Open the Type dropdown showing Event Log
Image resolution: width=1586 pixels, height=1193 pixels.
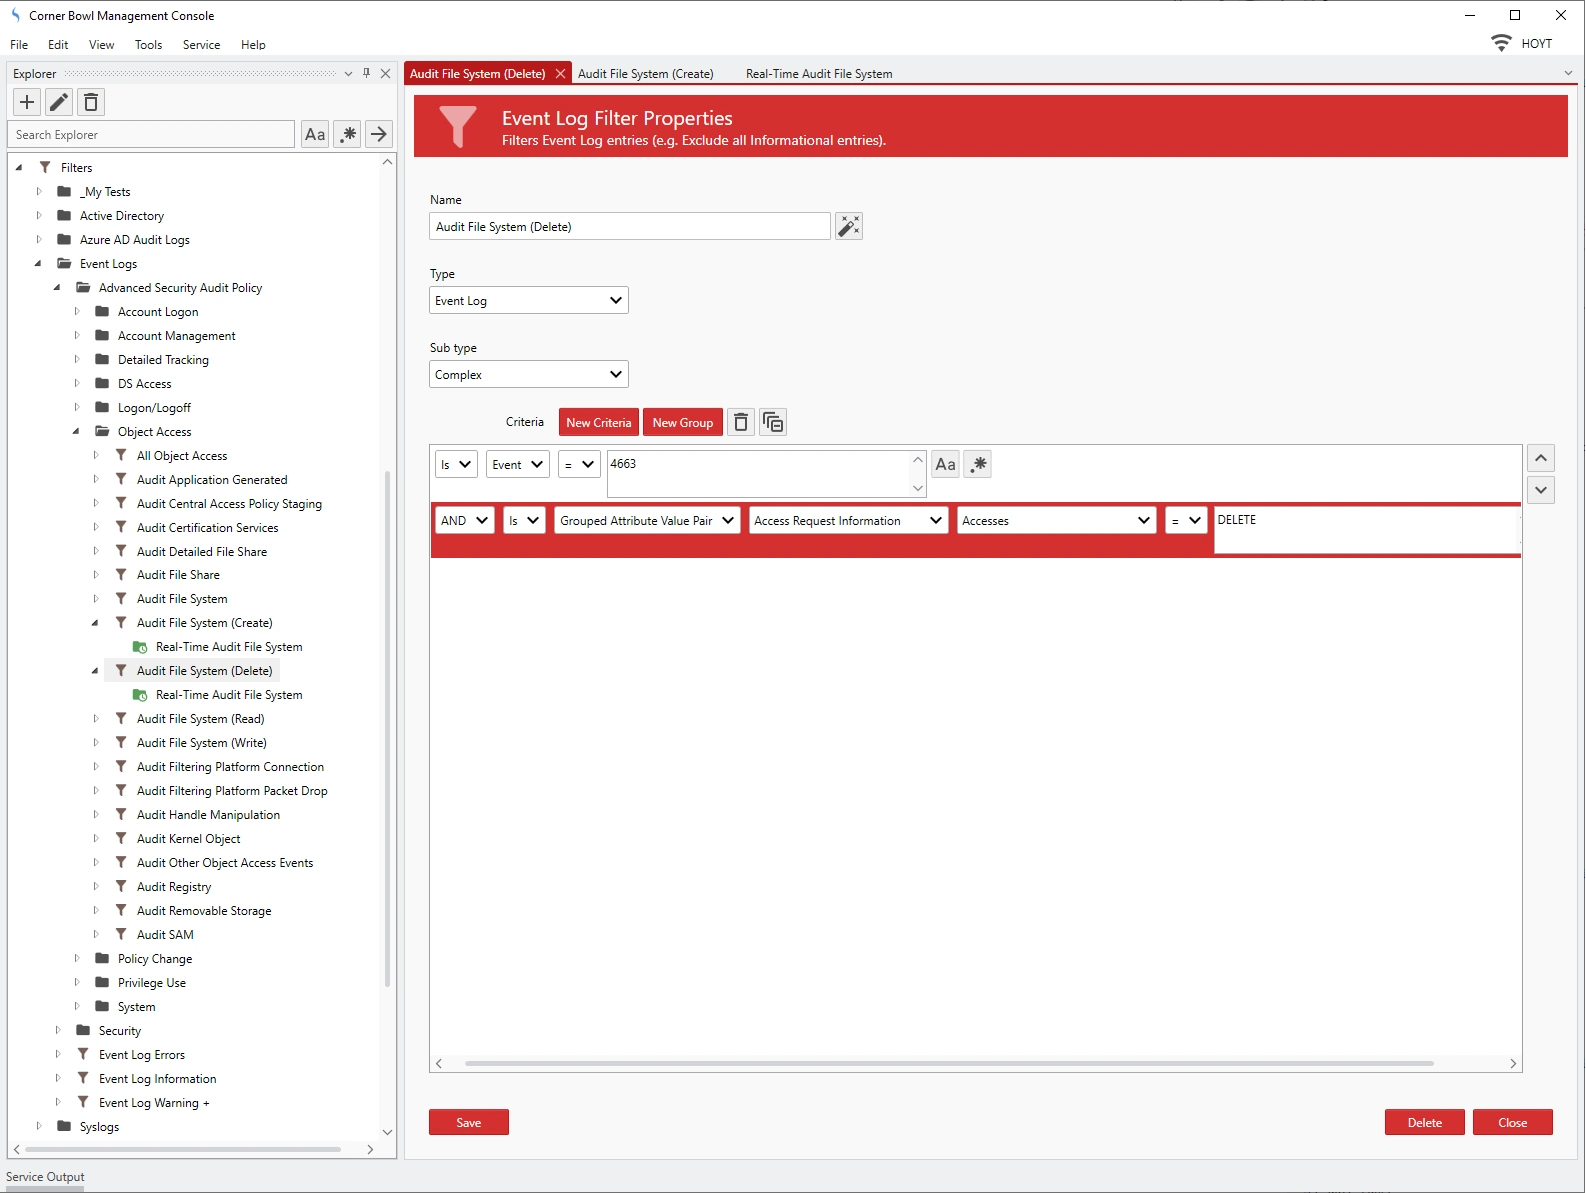point(528,301)
